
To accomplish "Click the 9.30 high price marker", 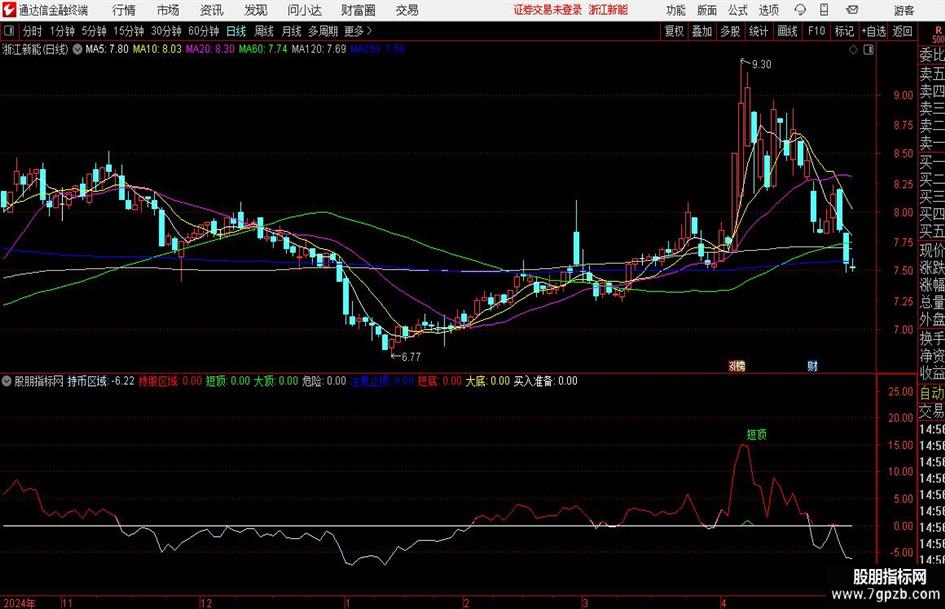I will (x=762, y=65).
